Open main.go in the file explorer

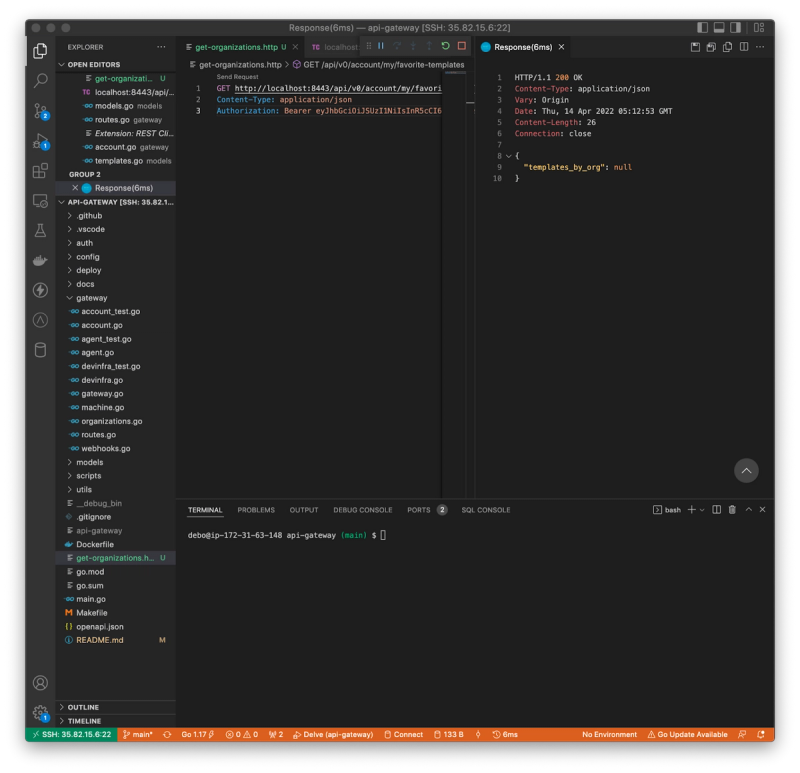pos(91,599)
